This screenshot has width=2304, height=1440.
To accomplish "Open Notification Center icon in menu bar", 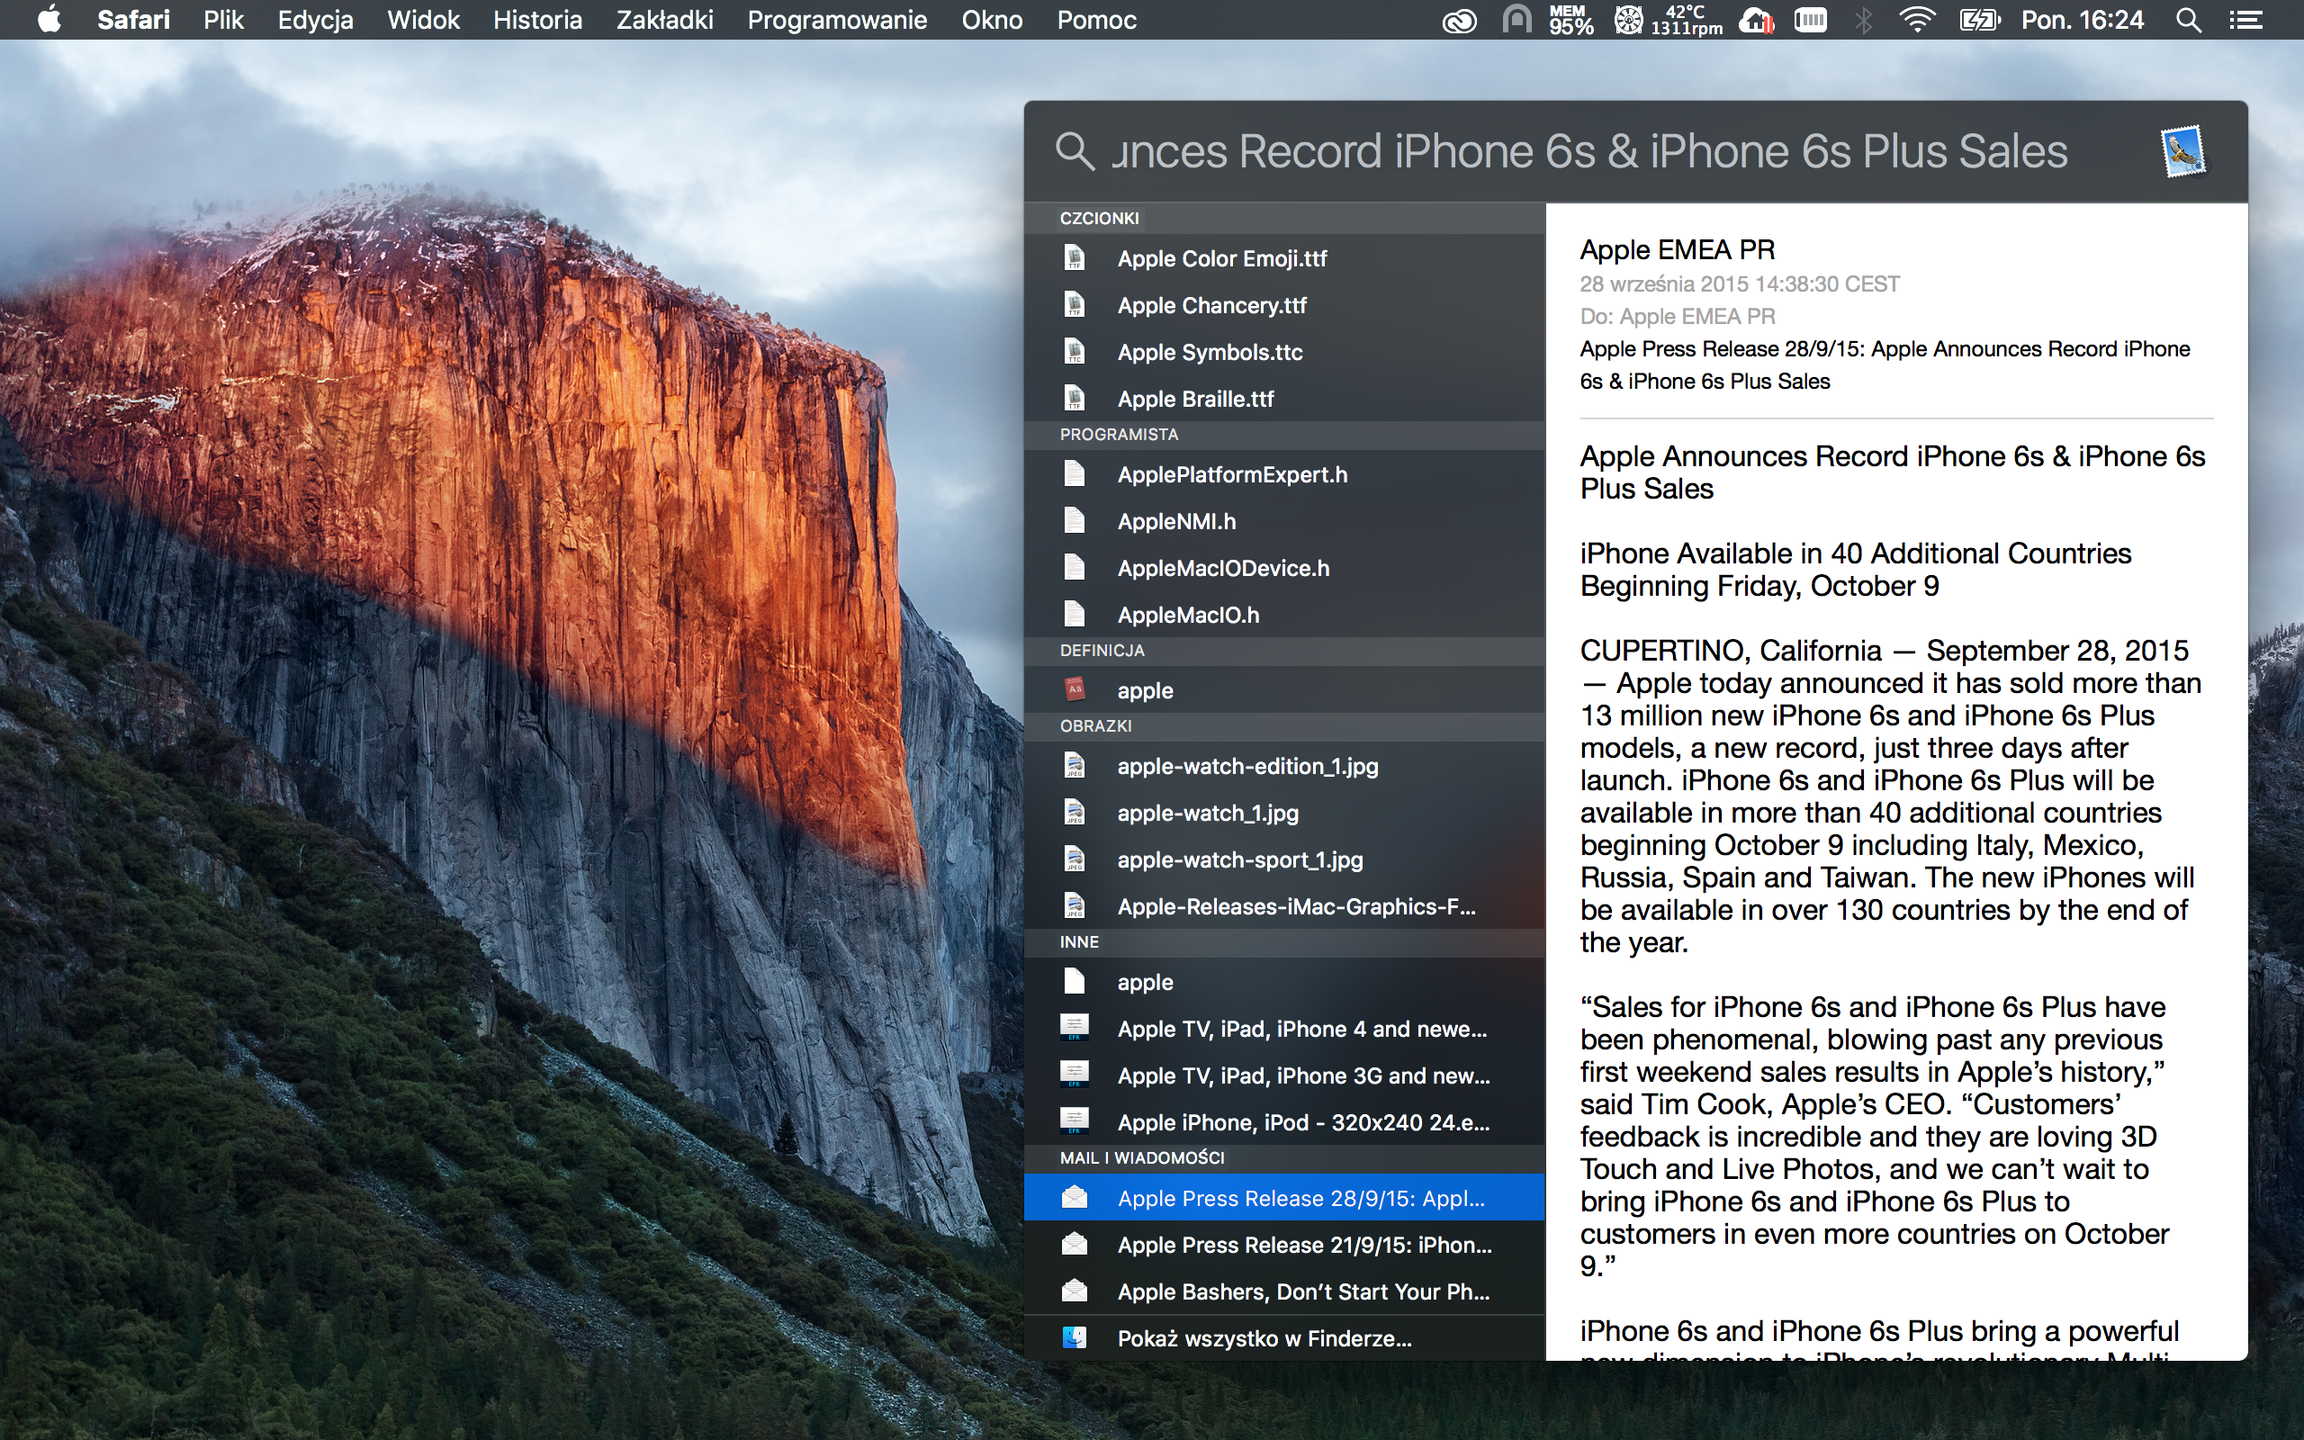I will coord(2246,20).
